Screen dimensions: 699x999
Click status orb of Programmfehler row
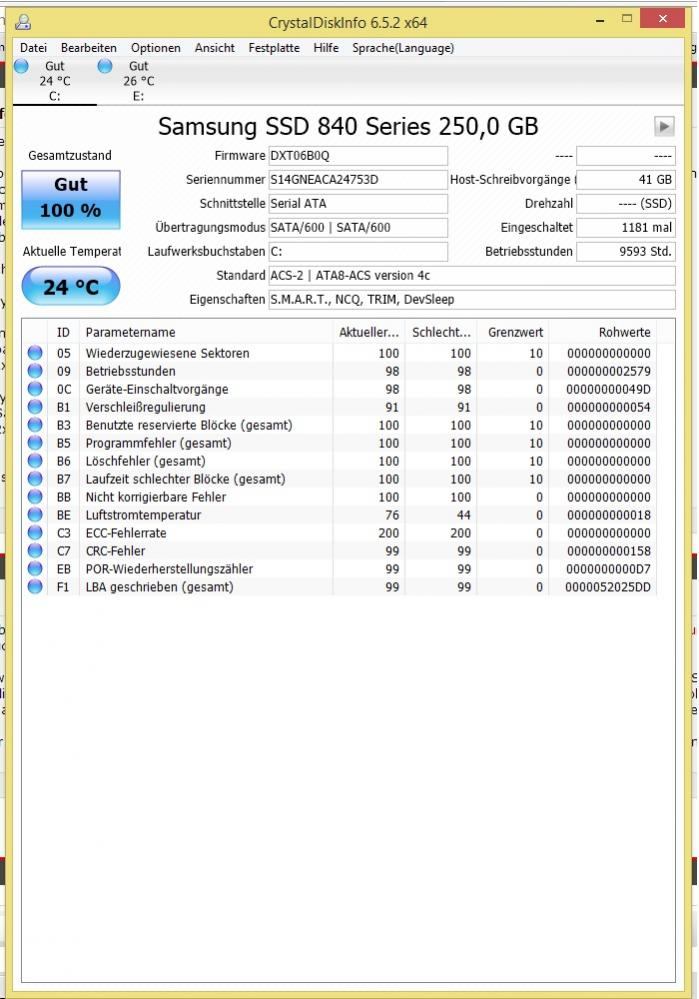coord(35,443)
